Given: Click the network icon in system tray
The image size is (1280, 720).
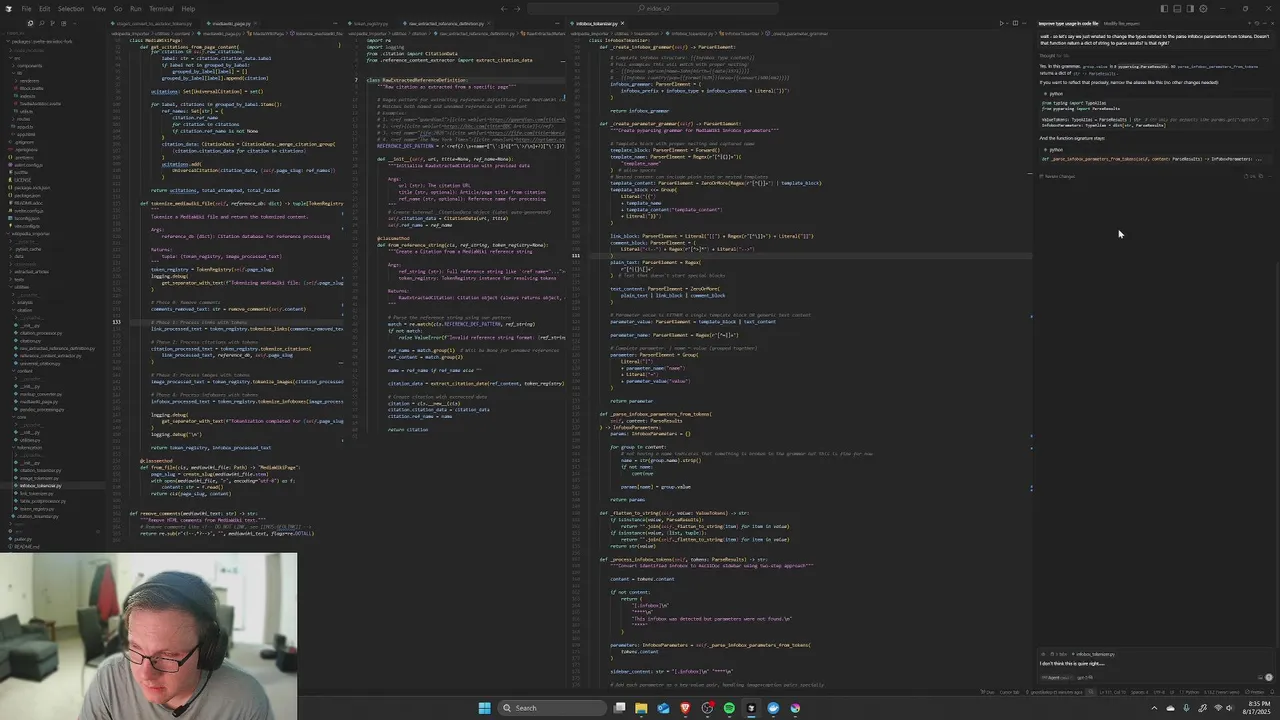Looking at the screenshot, I should click(1218, 708).
